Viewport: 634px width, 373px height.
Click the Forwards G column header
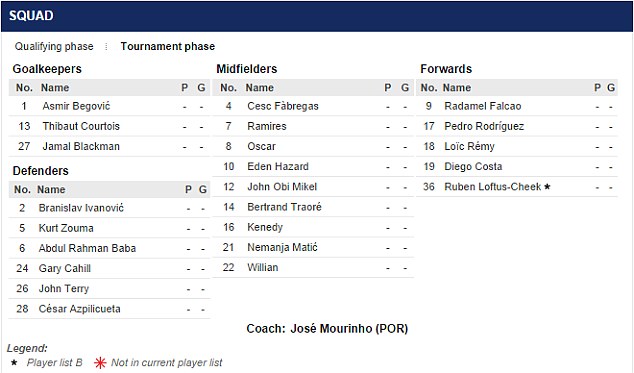(611, 87)
